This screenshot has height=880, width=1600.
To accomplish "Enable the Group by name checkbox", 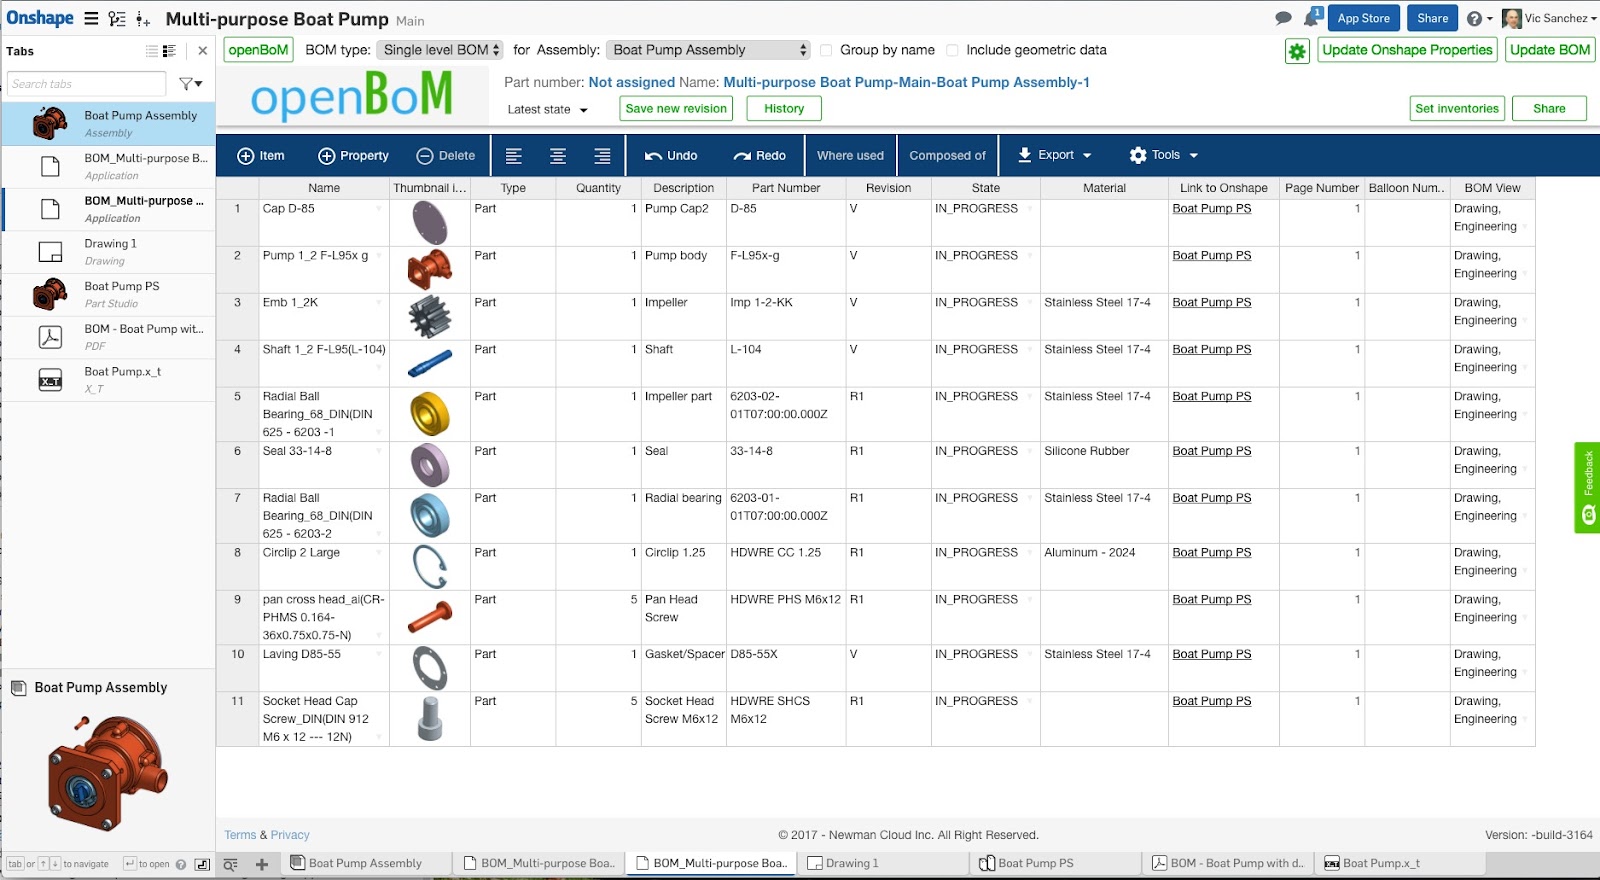I will 826,50.
